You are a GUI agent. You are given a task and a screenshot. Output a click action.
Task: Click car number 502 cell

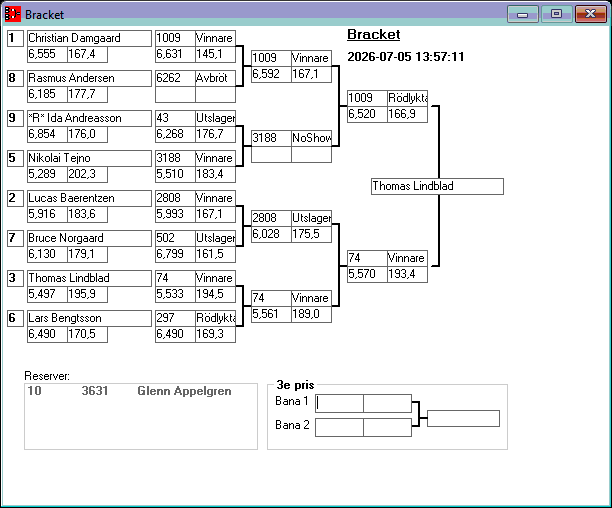coord(175,238)
